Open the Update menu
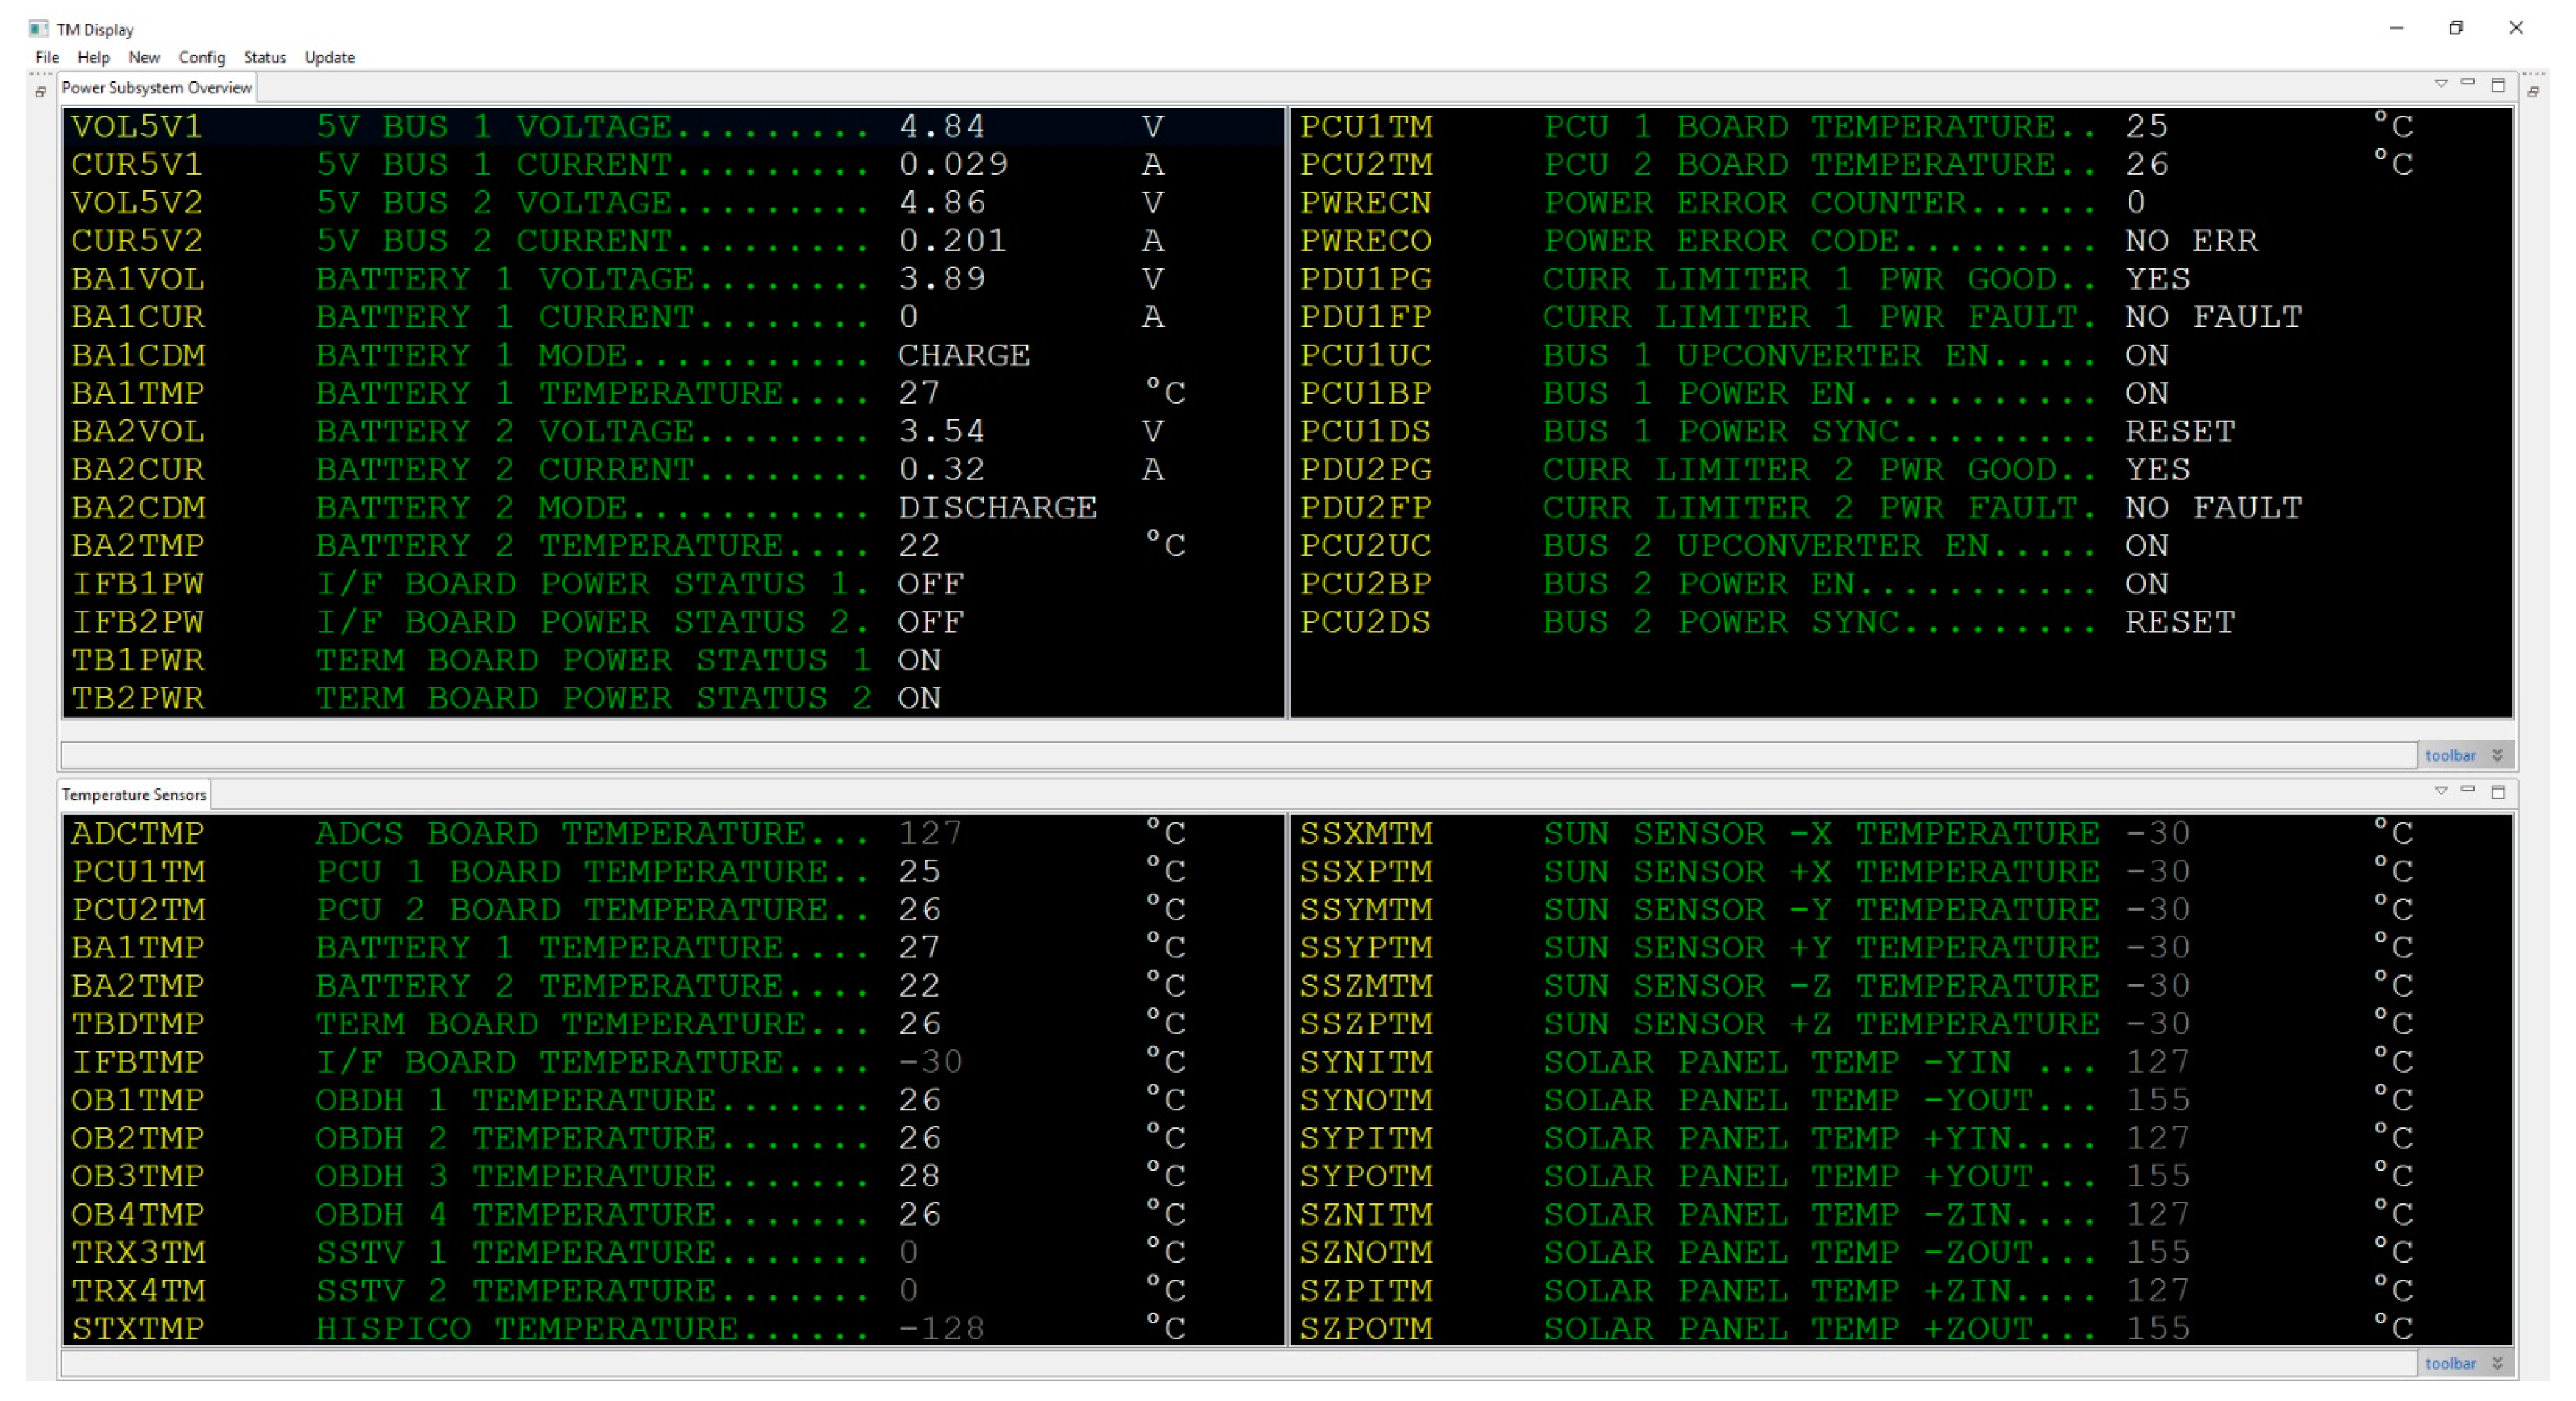Image resolution: width=2576 pixels, height=1401 pixels. click(330, 57)
